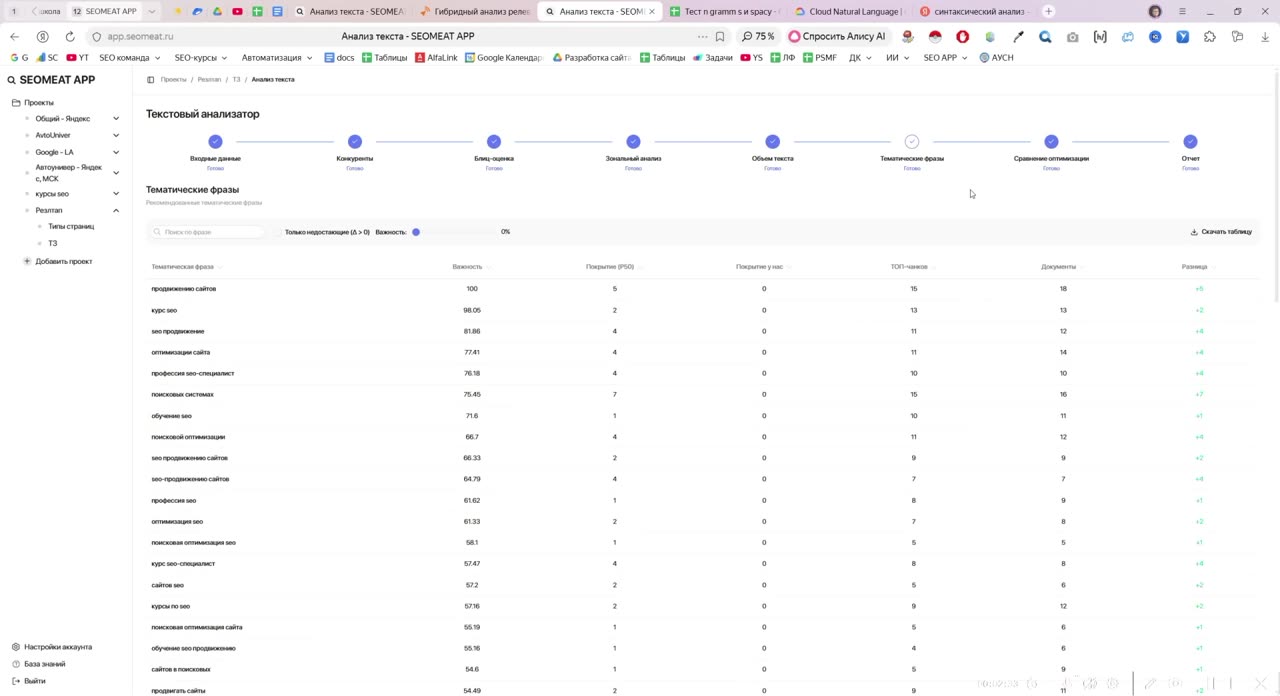Click 'Добавить проект' in the sidebar
Image resolution: width=1280 pixels, height=696 pixels.
click(58, 261)
